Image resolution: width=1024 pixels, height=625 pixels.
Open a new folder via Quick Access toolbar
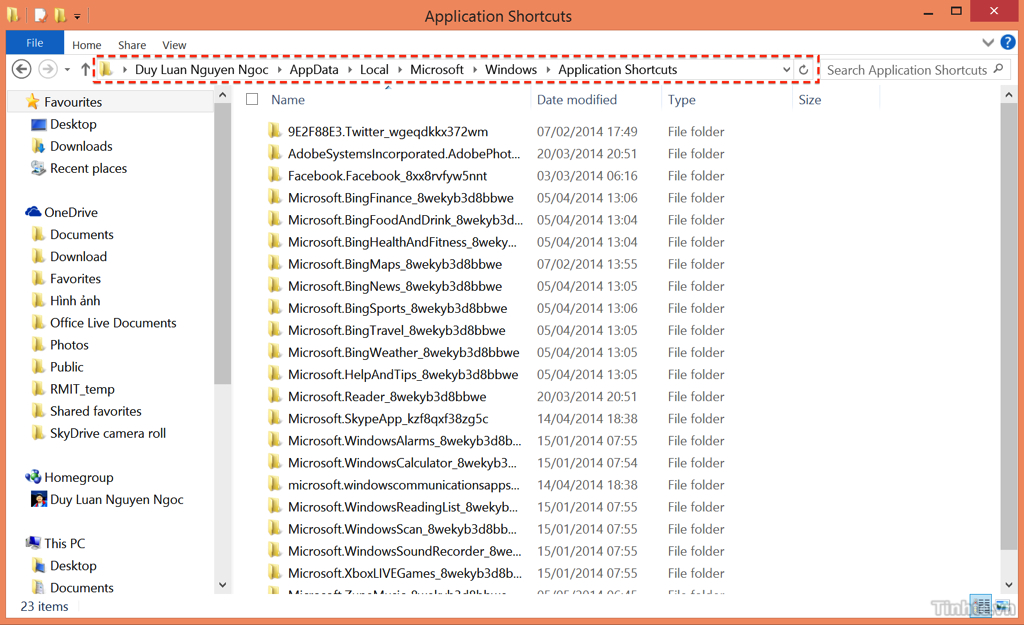58,15
